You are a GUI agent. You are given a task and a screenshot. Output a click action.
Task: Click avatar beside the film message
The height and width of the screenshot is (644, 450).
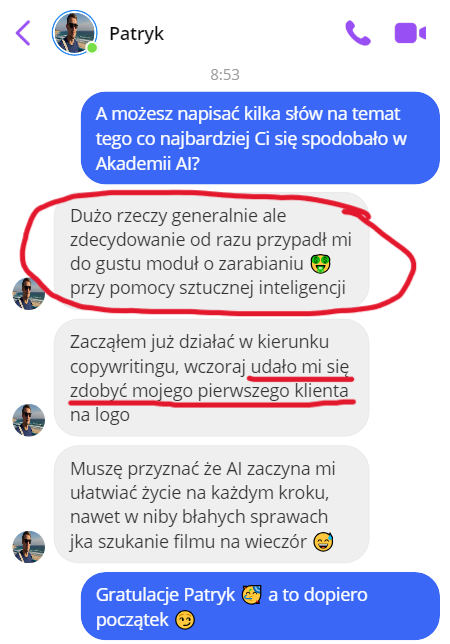(x=28, y=547)
